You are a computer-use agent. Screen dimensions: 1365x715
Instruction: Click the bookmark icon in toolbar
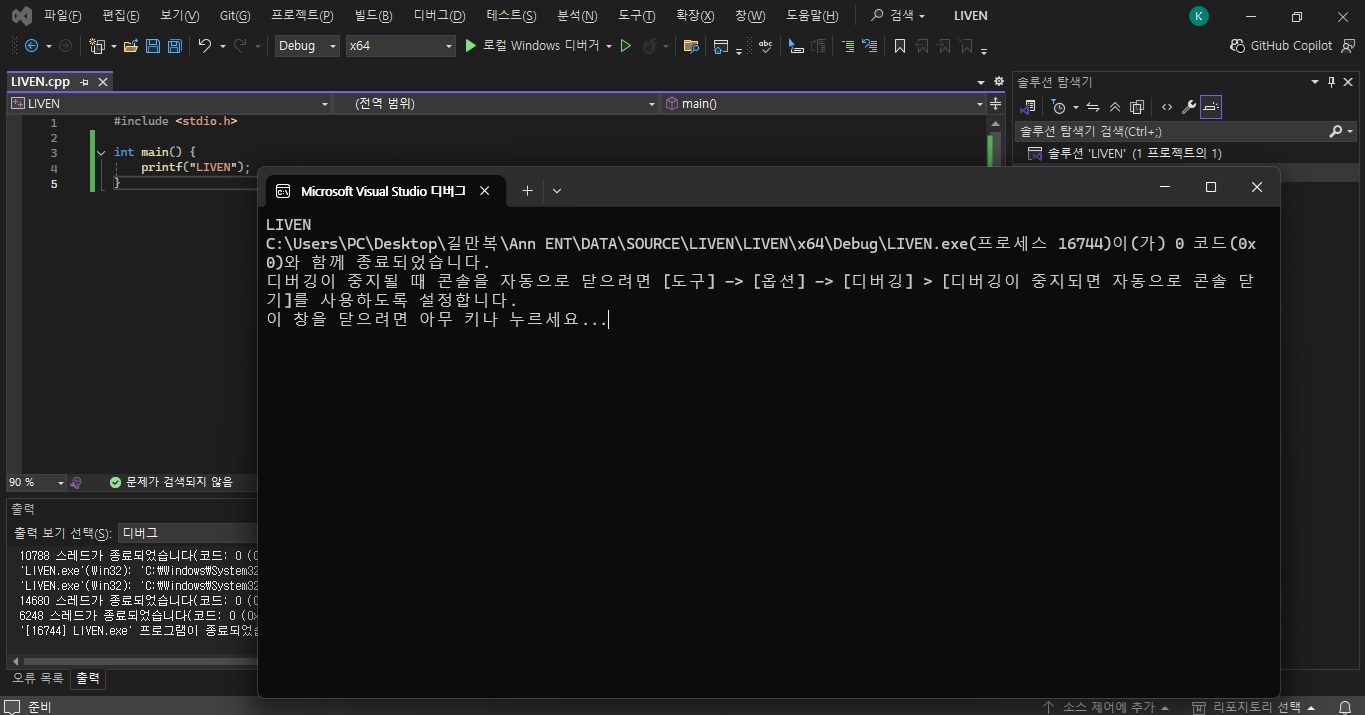click(x=900, y=46)
